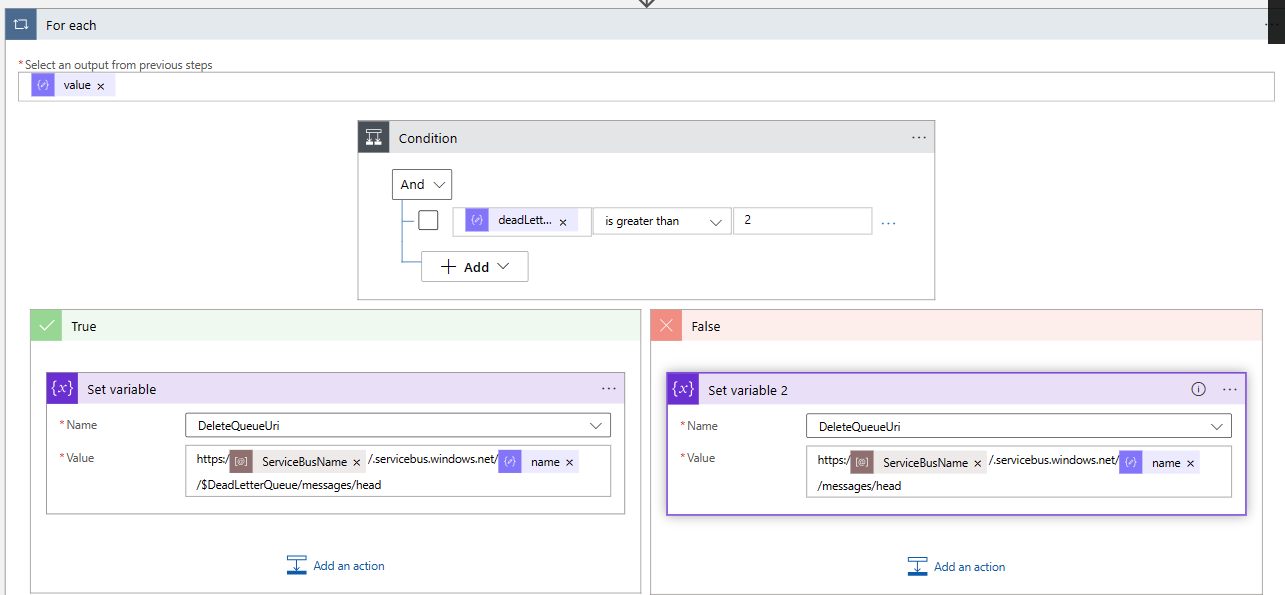
Task: Open the ellipsis menu on Set variable 2
Action: (x=1229, y=388)
